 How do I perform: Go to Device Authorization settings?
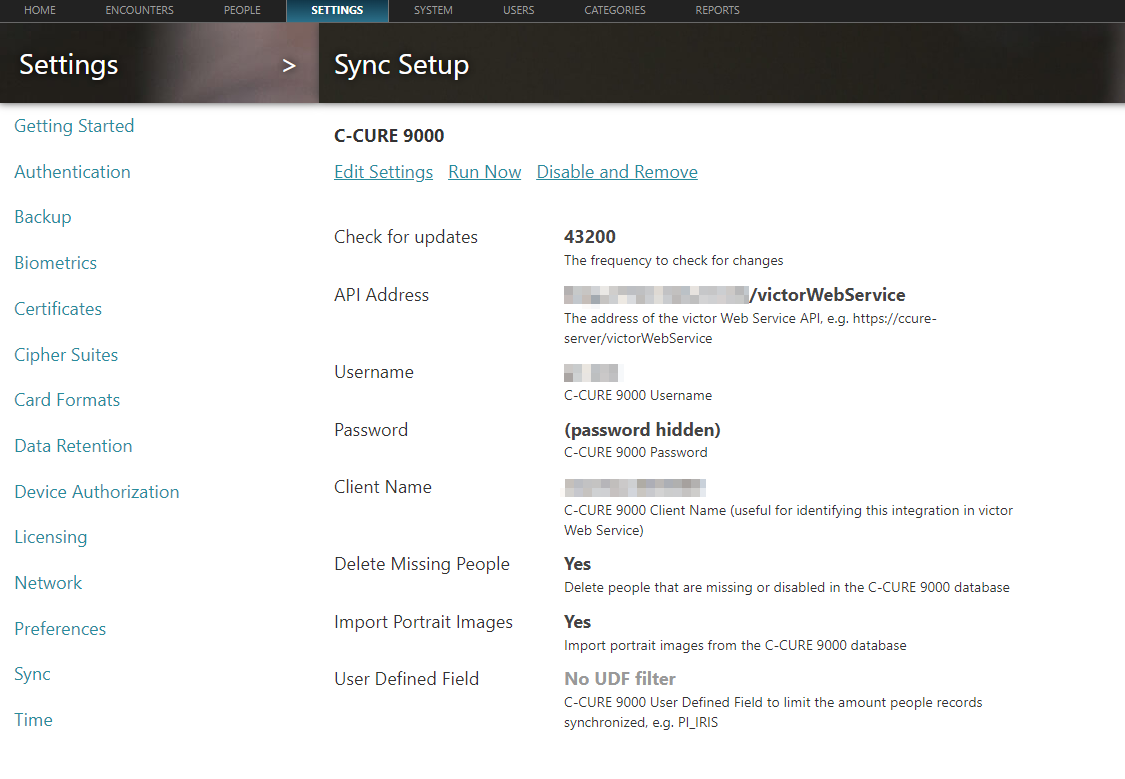click(x=97, y=491)
